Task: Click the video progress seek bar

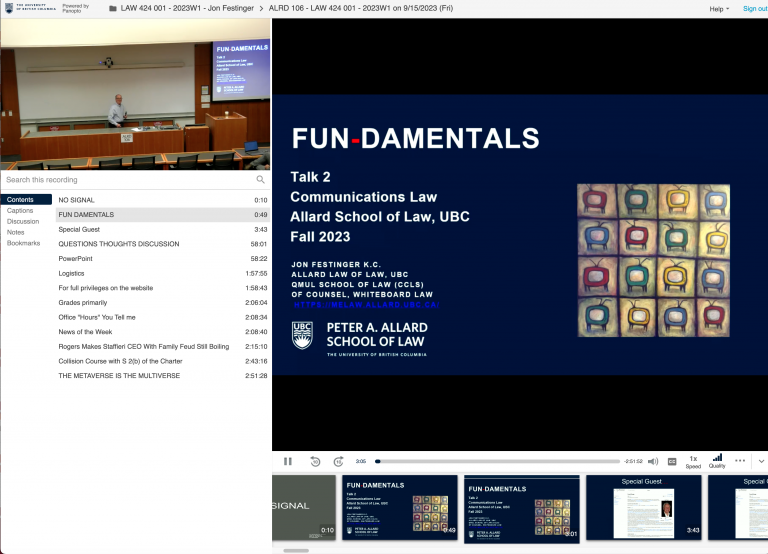Action: click(497, 461)
